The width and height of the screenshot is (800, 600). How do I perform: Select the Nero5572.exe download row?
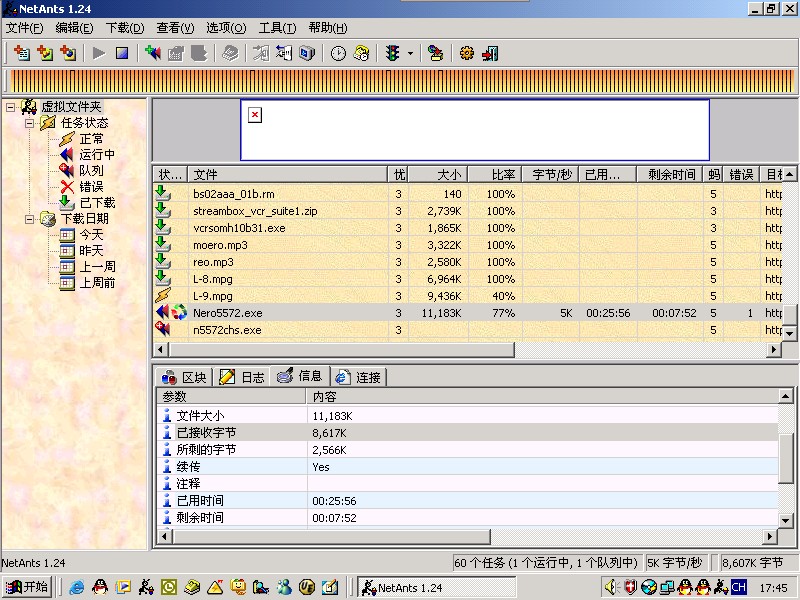468,313
